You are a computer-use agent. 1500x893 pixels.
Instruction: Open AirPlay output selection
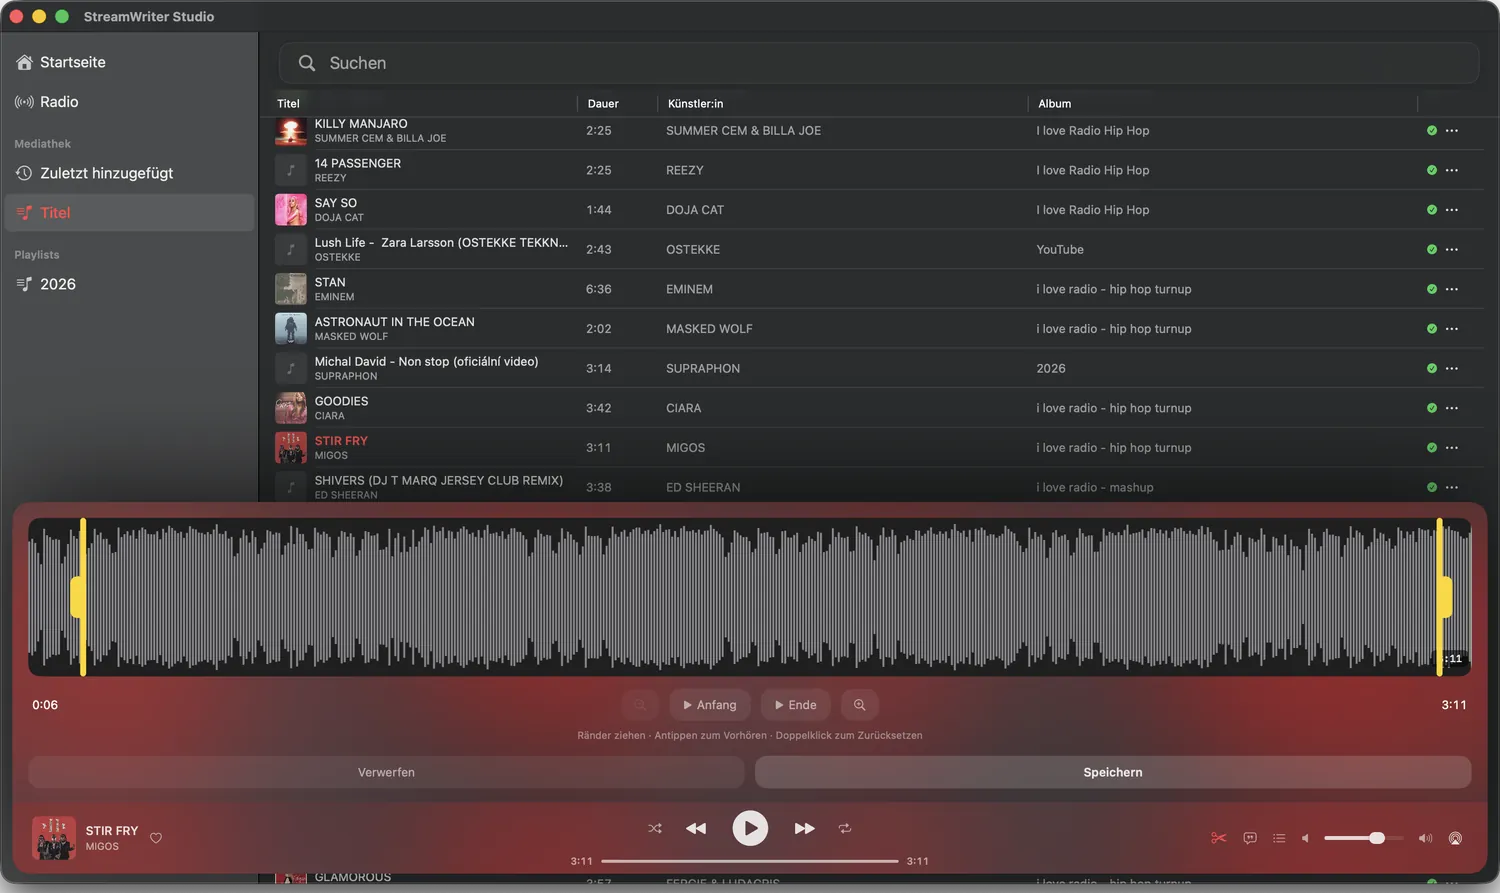point(1455,838)
